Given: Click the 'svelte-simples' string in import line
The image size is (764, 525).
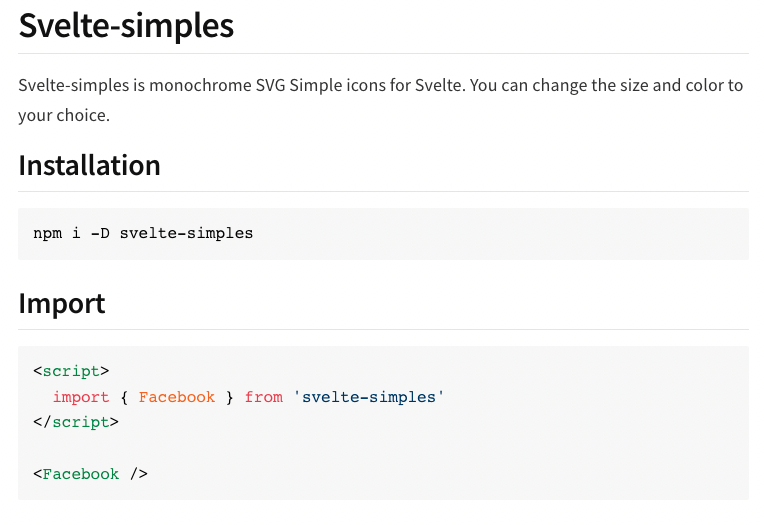Looking at the screenshot, I should (368, 397).
